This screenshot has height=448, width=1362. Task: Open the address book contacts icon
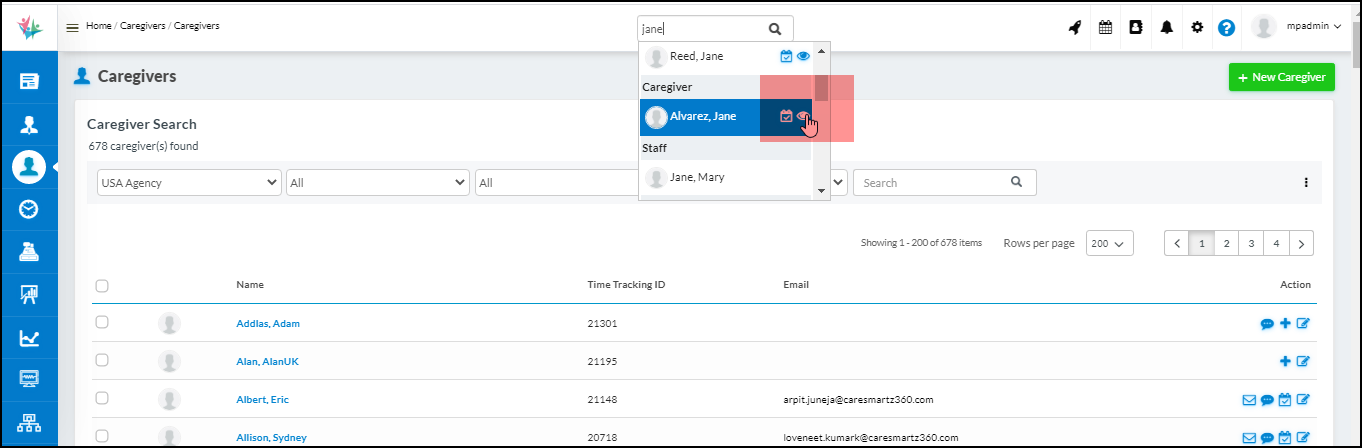pos(1136,27)
